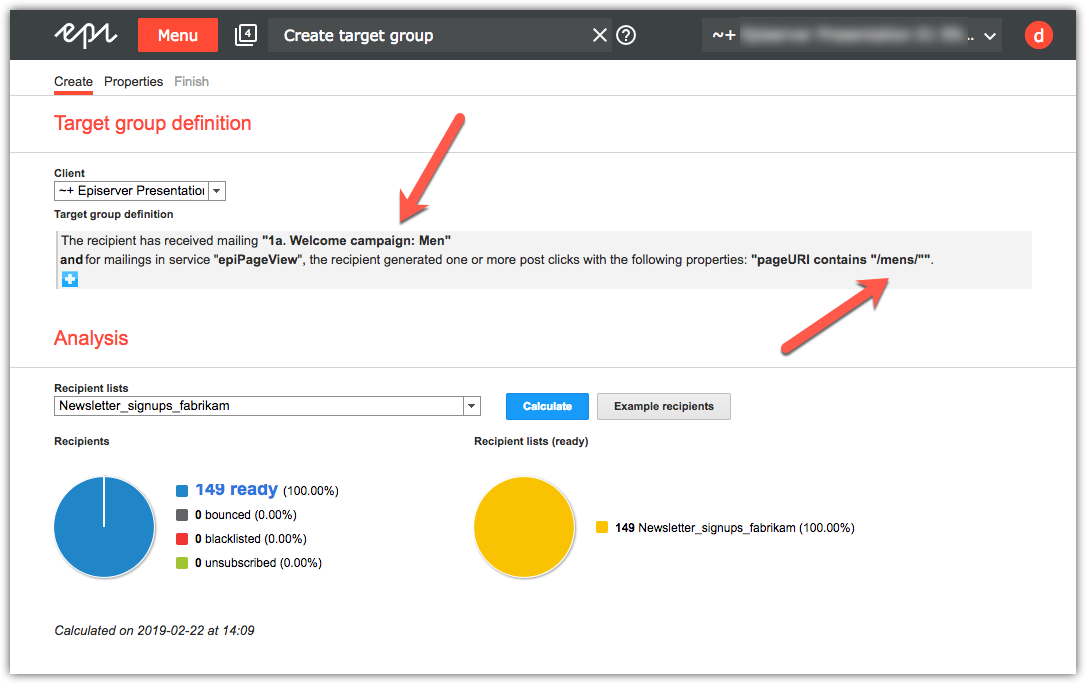The width and height of the screenshot is (1086, 684).
Task: Click the Episerver logo
Action: coord(86,35)
